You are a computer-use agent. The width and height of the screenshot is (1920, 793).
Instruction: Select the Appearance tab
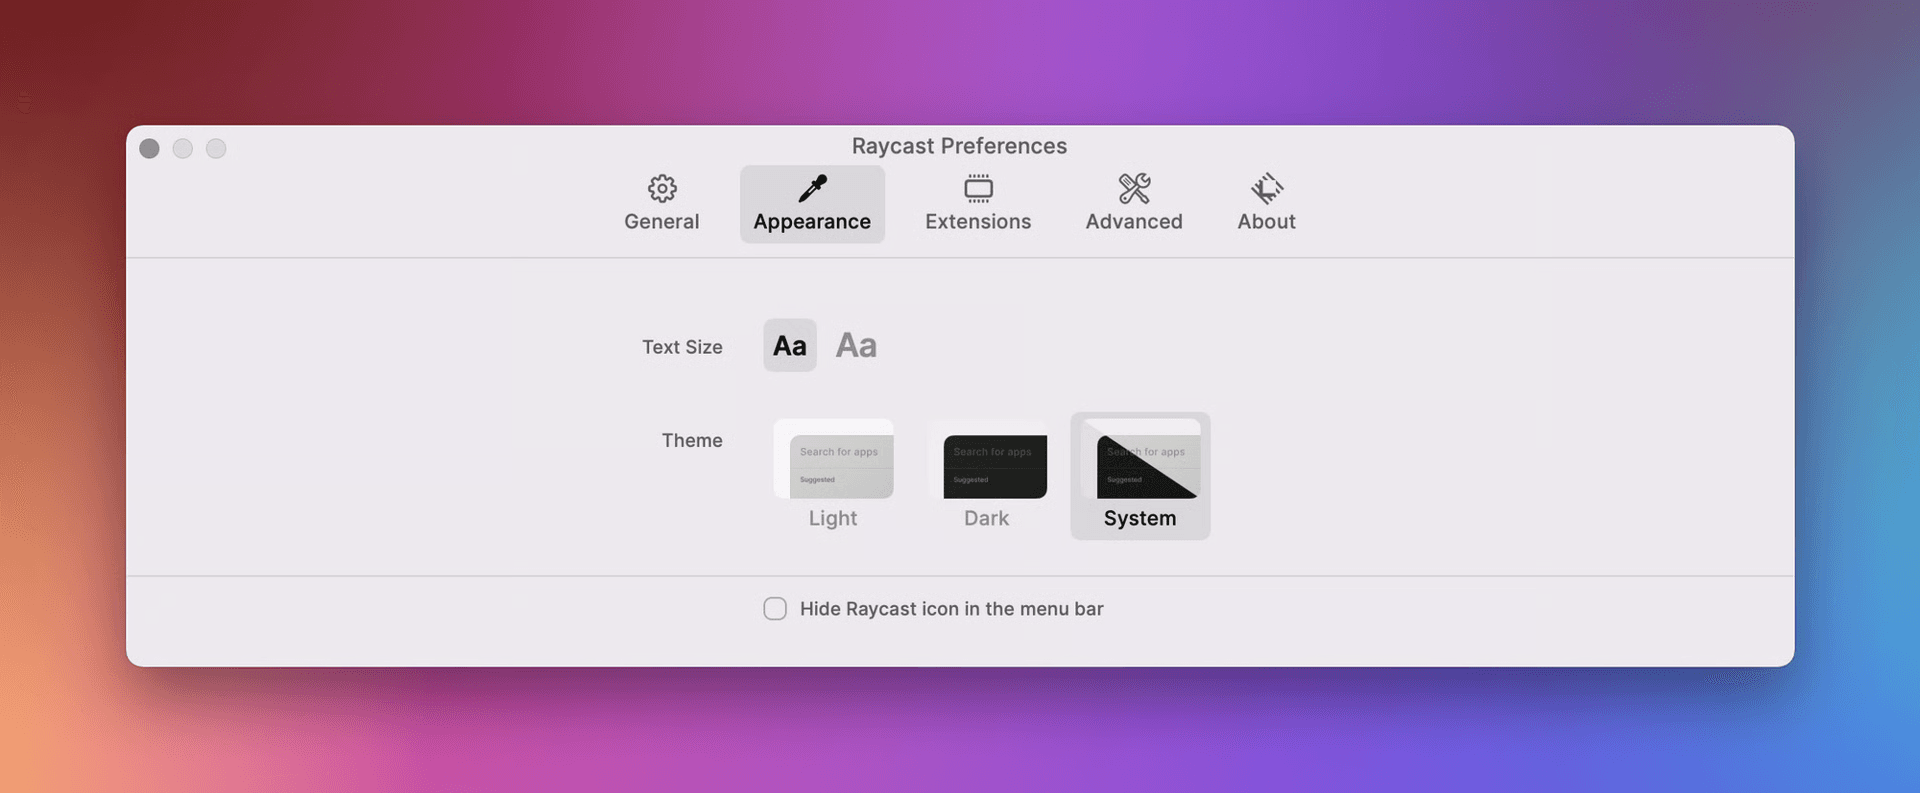[x=812, y=204]
